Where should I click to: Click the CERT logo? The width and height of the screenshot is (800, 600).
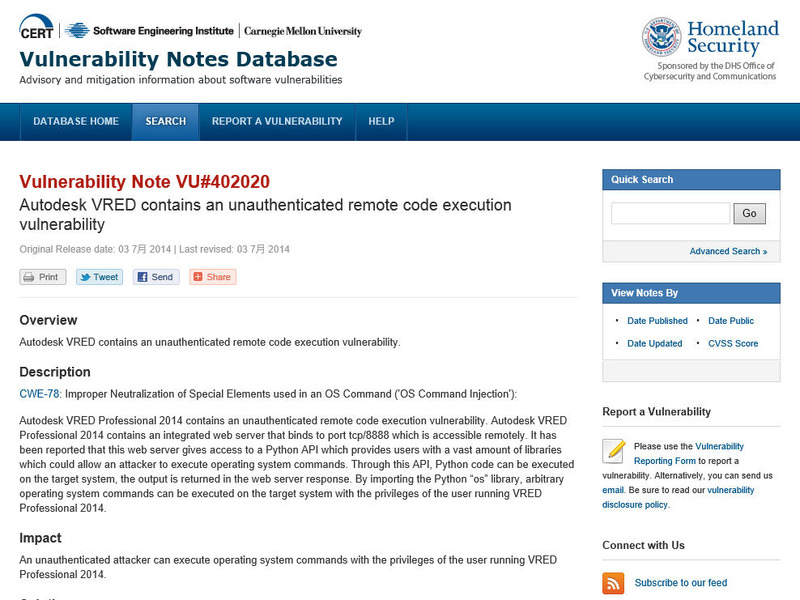(x=38, y=30)
